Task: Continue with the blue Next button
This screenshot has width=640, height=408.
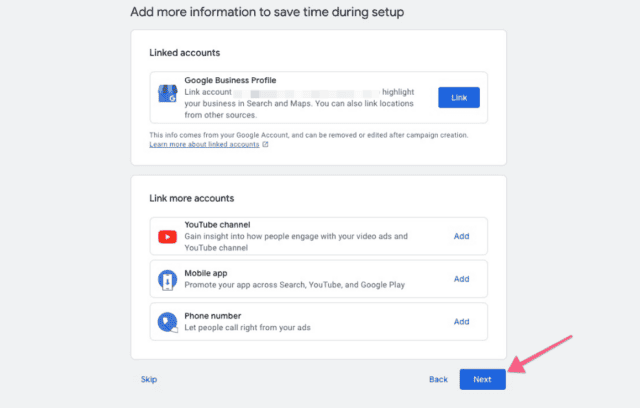Action: click(482, 379)
